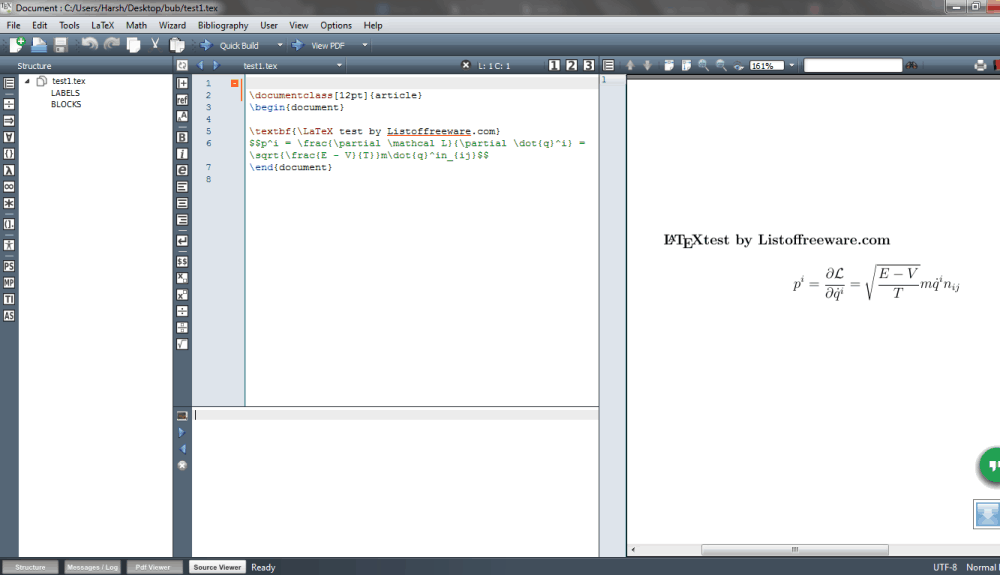
Task: Open the PS tricks commands panel
Action: point(9,266)
